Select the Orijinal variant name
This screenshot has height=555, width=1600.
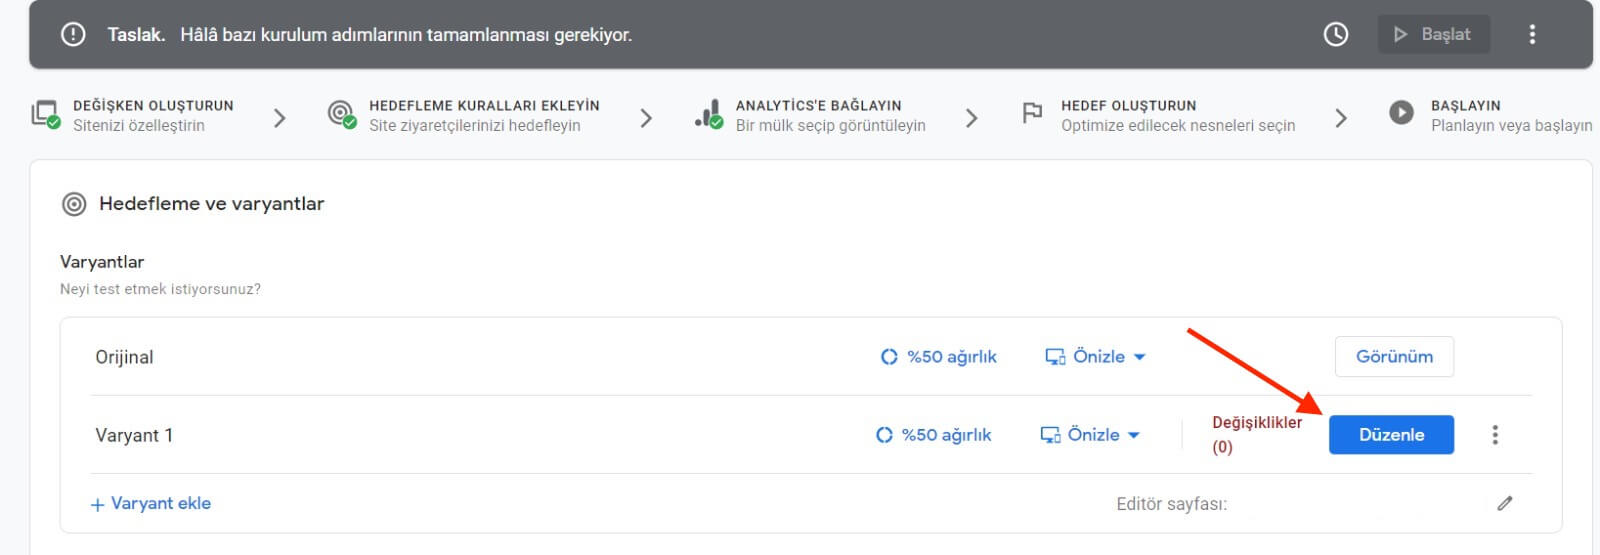coord(124,357)
